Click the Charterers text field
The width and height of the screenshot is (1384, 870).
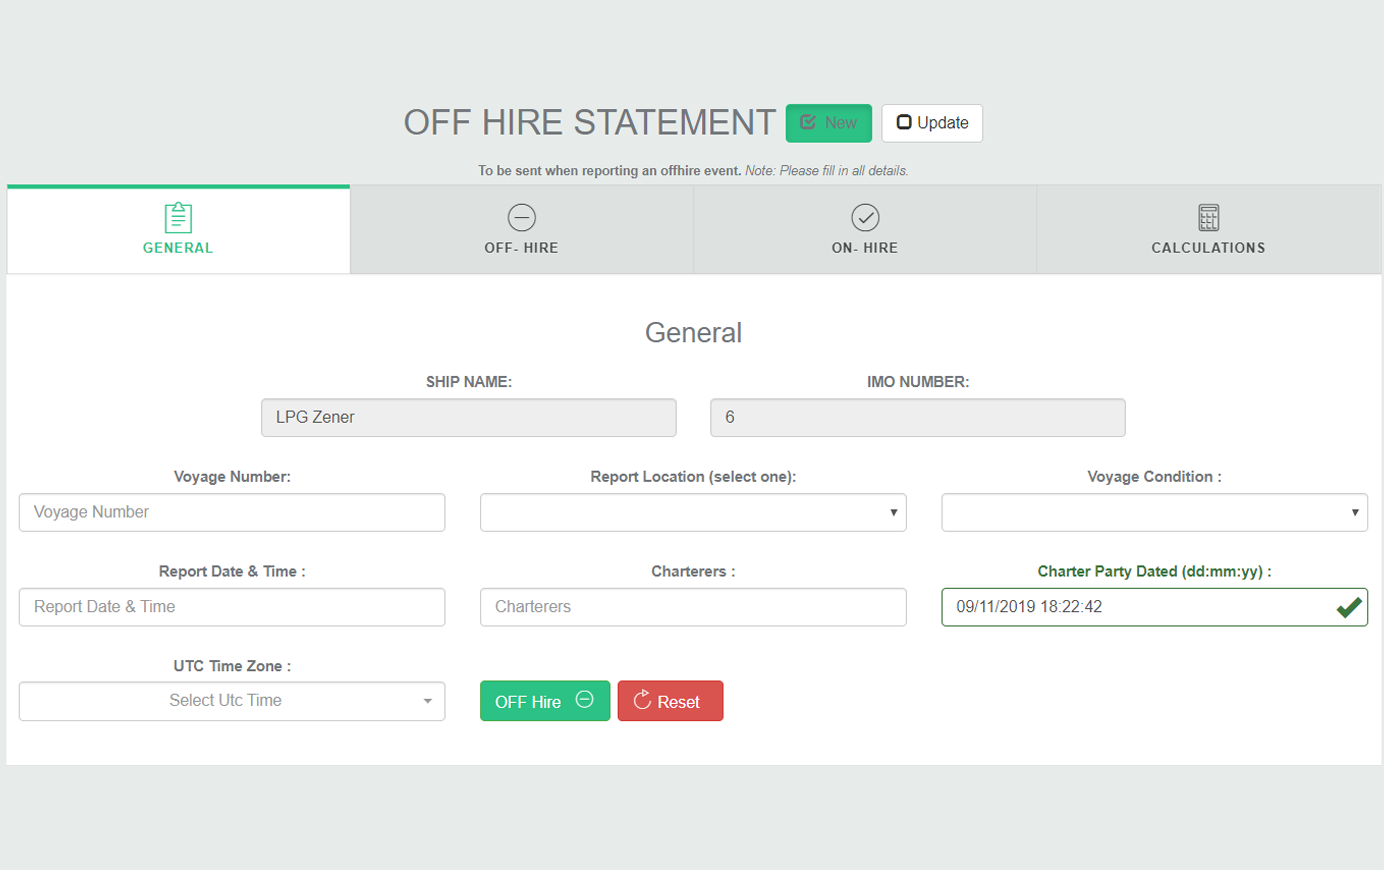click(693, 607)
